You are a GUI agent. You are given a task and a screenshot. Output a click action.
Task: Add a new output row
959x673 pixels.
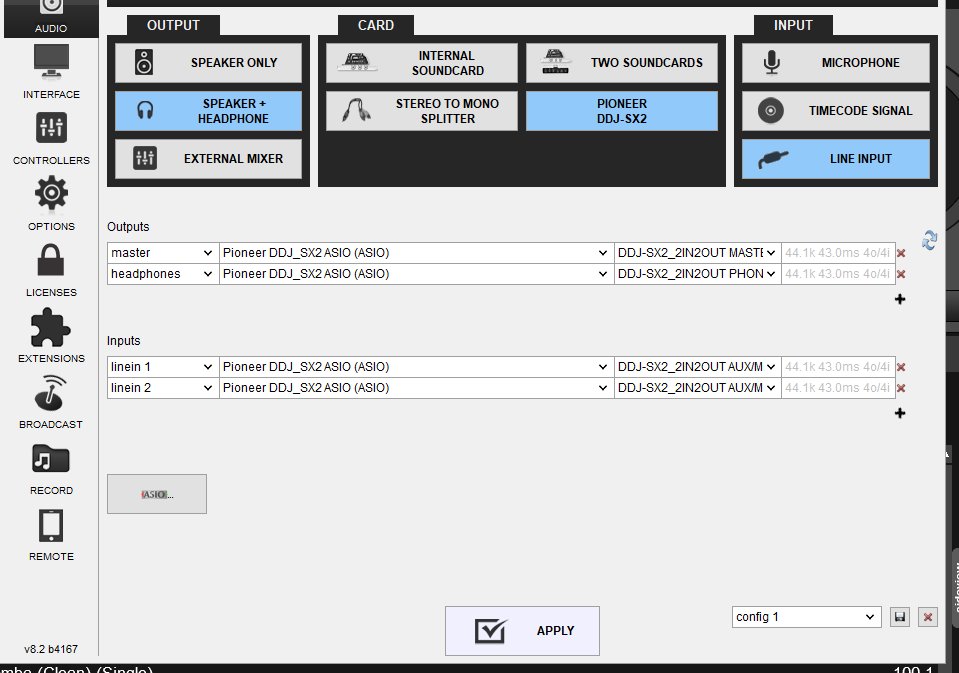[900, 299]
